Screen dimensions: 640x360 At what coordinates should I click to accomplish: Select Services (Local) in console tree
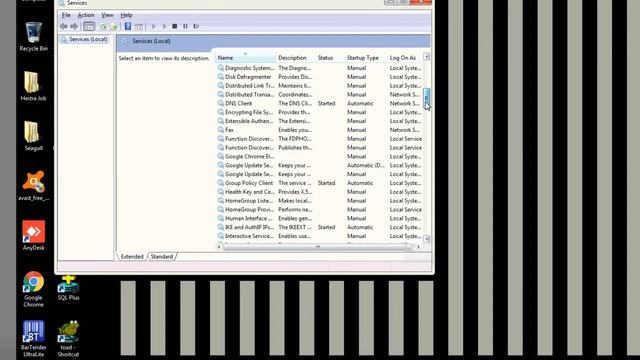[84, 40]
